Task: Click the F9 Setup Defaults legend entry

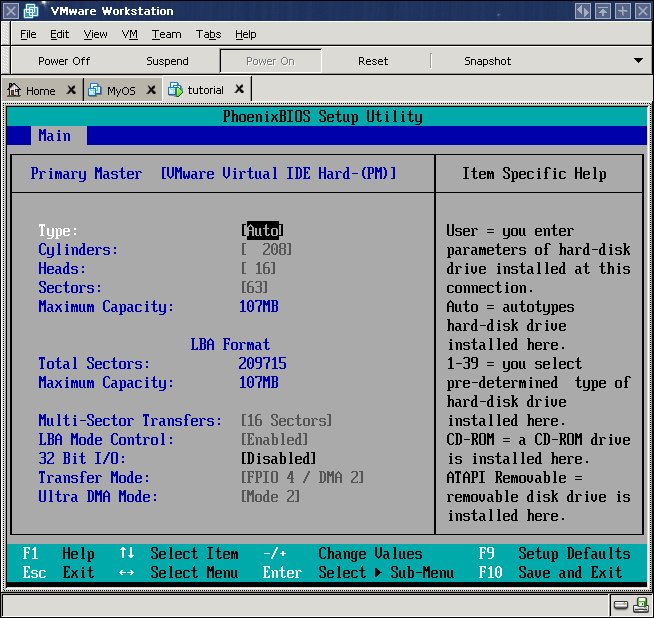Action: pos(554,553)
